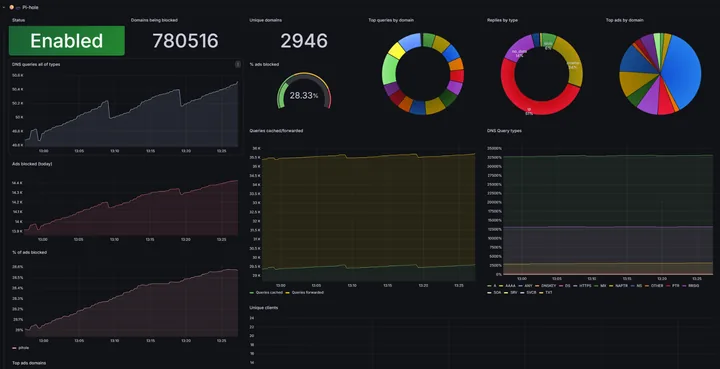
Task: Click the Status panel title
Action: 18,20
